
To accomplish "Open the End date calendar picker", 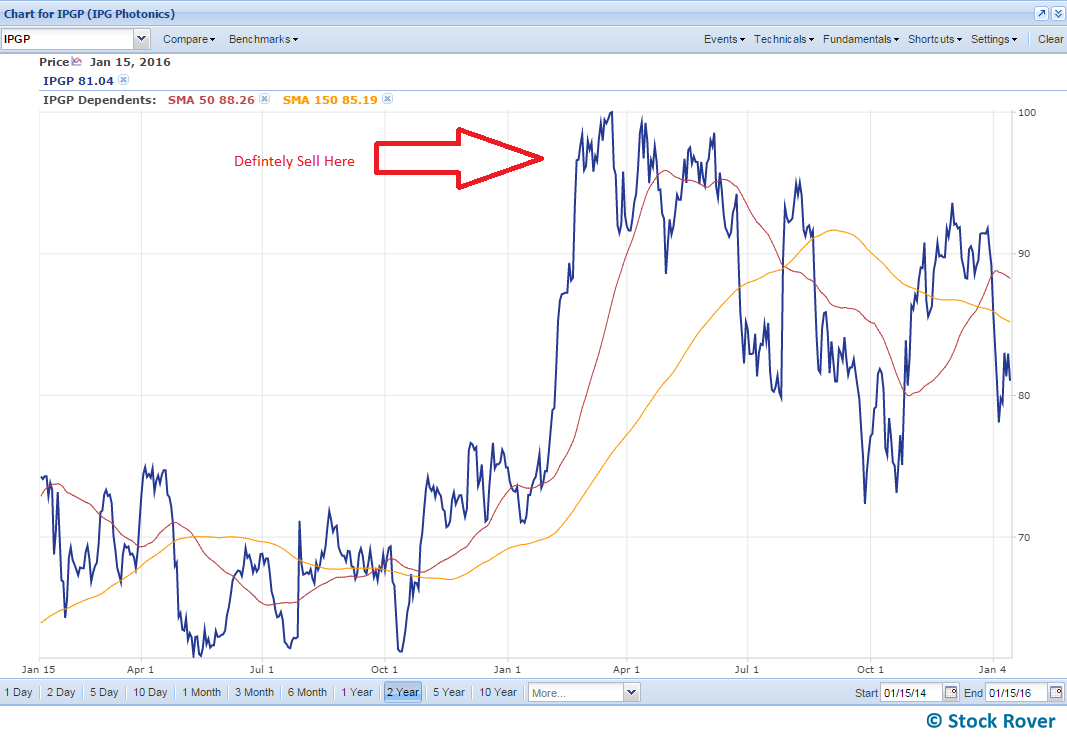I will (1055, 693).
